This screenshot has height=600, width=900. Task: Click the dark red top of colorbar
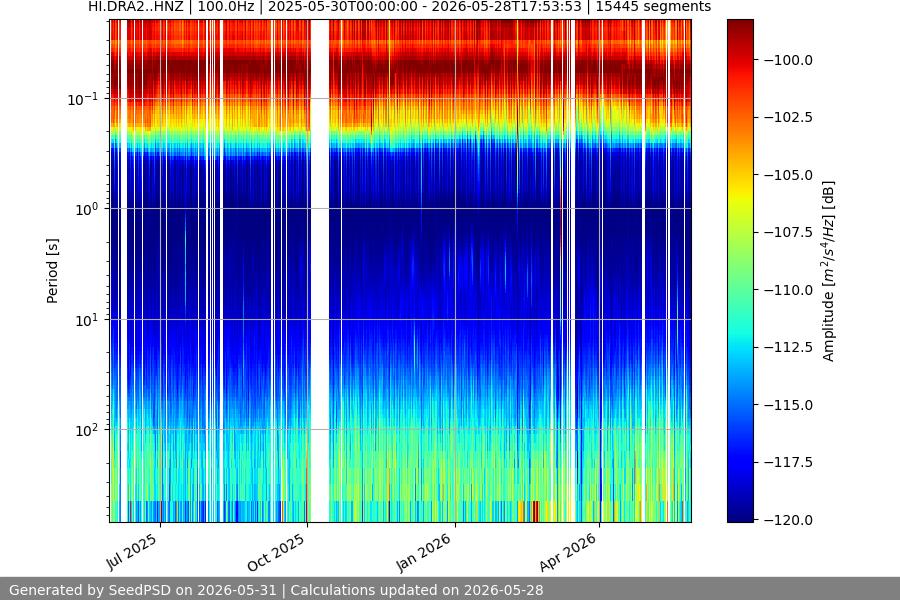tap(740, 29)
